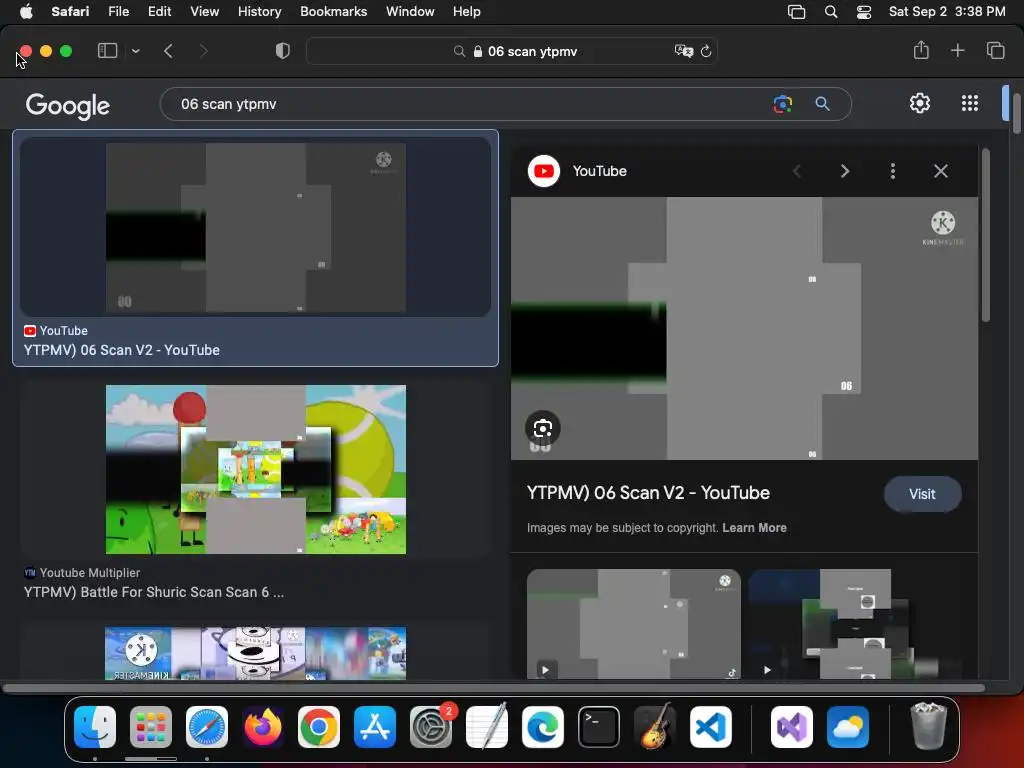Viewport: 1024px width, 768px height.
Task: Open the Help menu
Action: point(466,11)
